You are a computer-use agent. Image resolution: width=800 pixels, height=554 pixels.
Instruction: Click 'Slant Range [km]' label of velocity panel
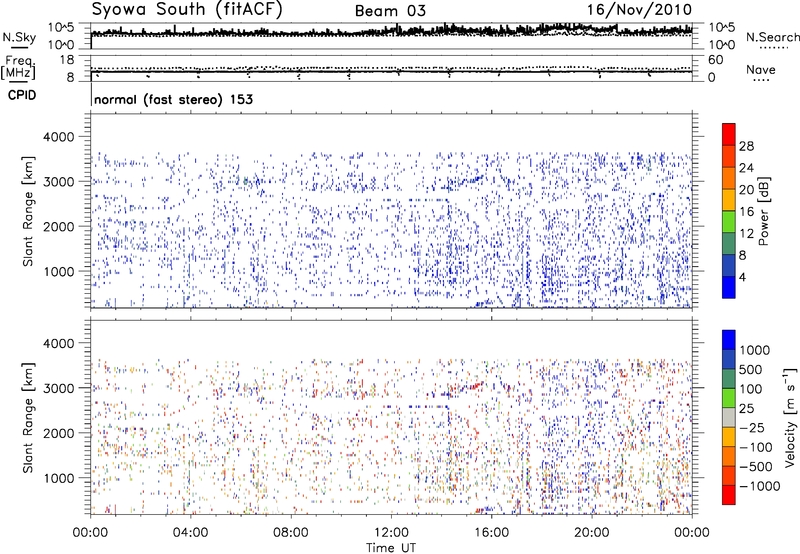(x=28, y=418)
